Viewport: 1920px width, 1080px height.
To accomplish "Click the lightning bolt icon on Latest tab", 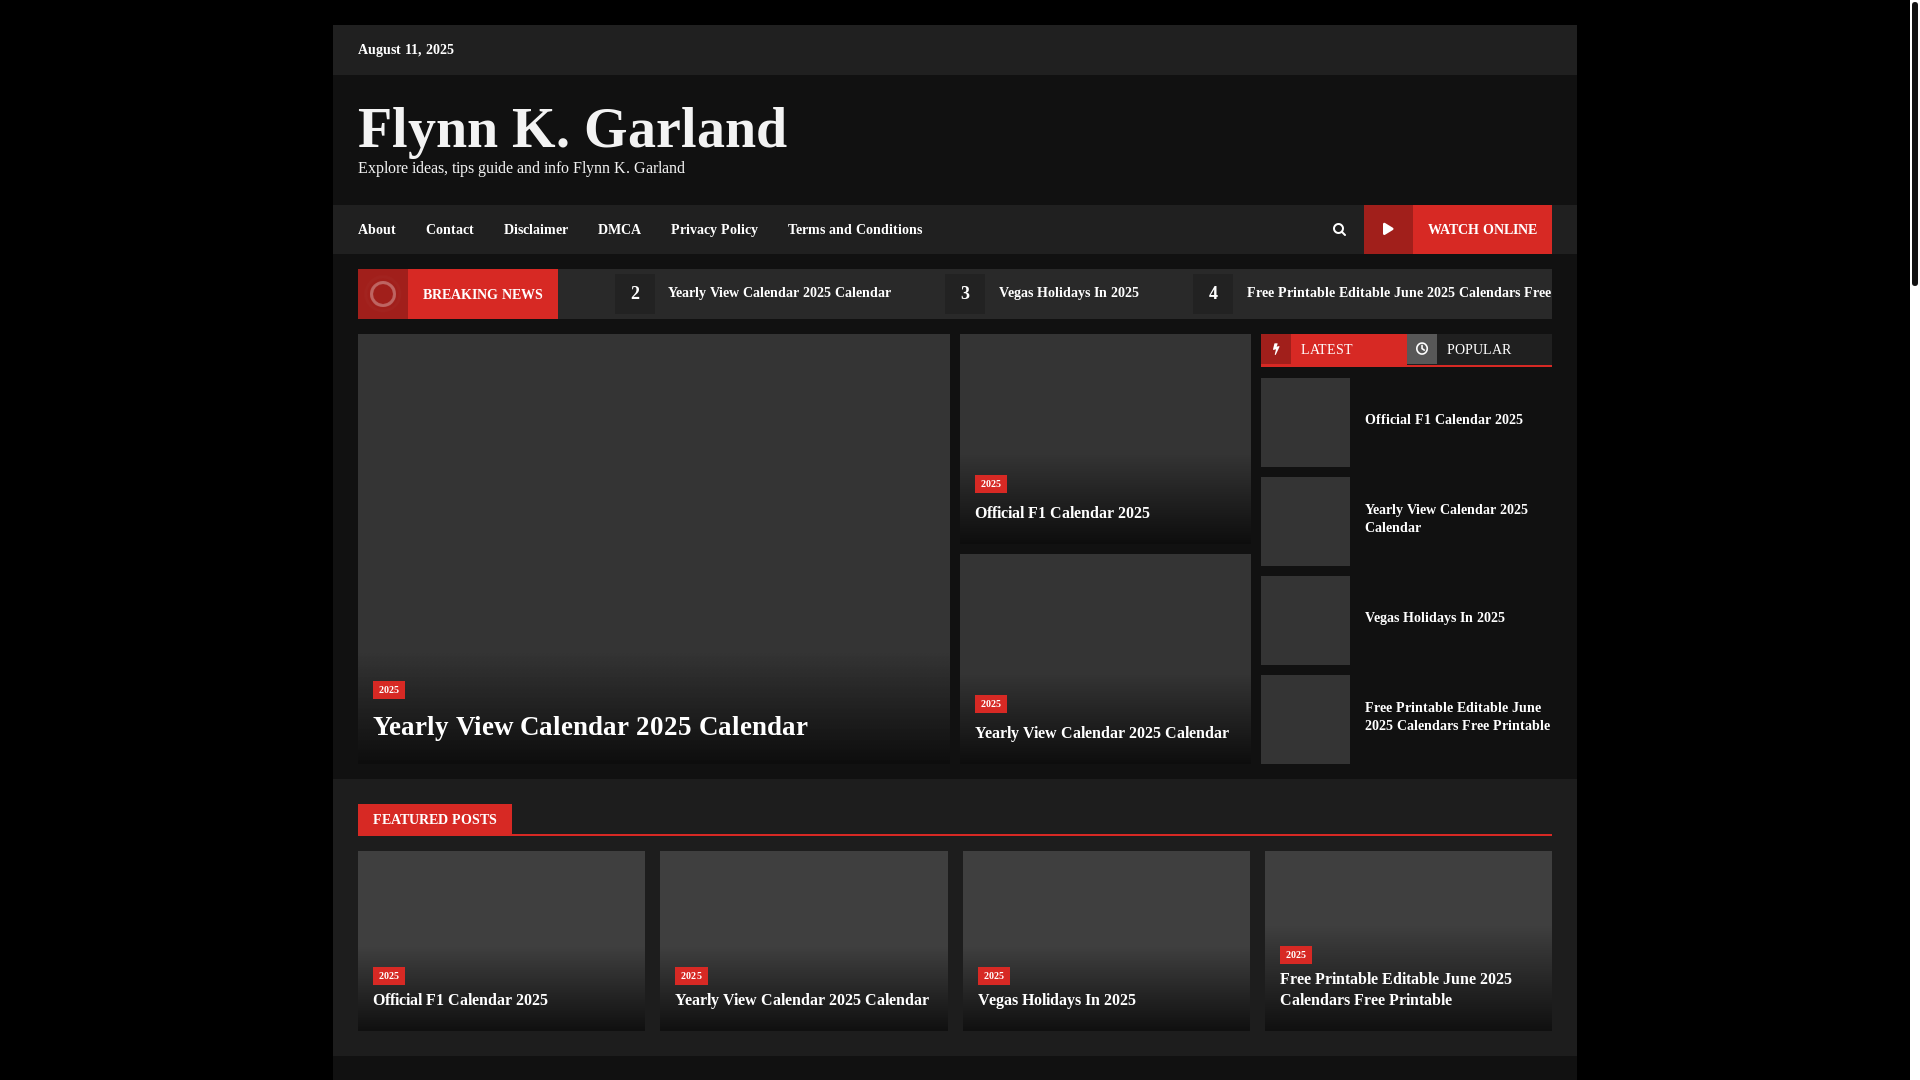I will [1276, 349].
